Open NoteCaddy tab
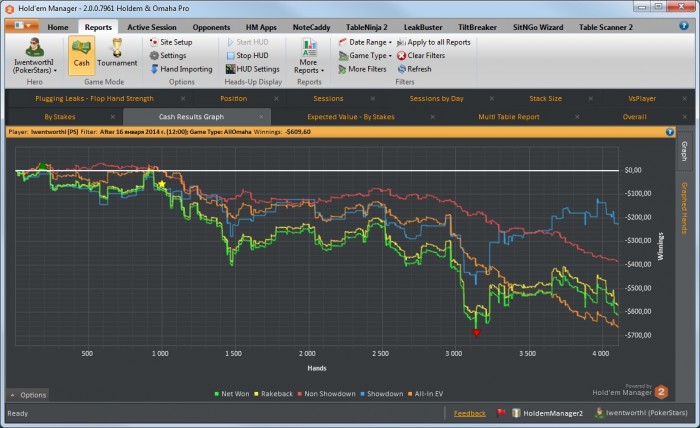 click(311, 27)
